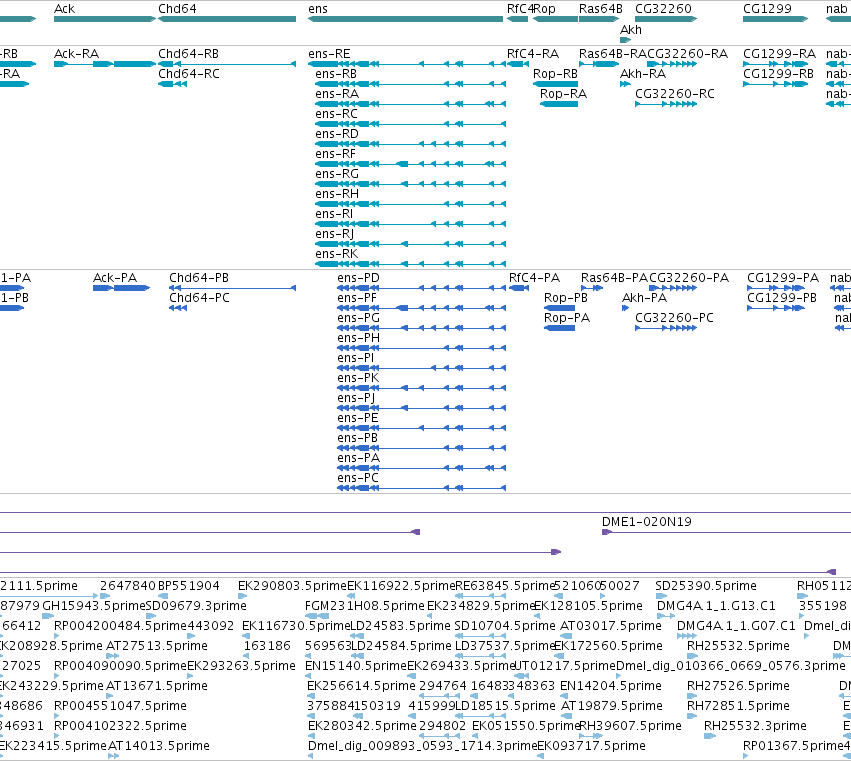Select the CG32260-PC protein label

[674, 318]
